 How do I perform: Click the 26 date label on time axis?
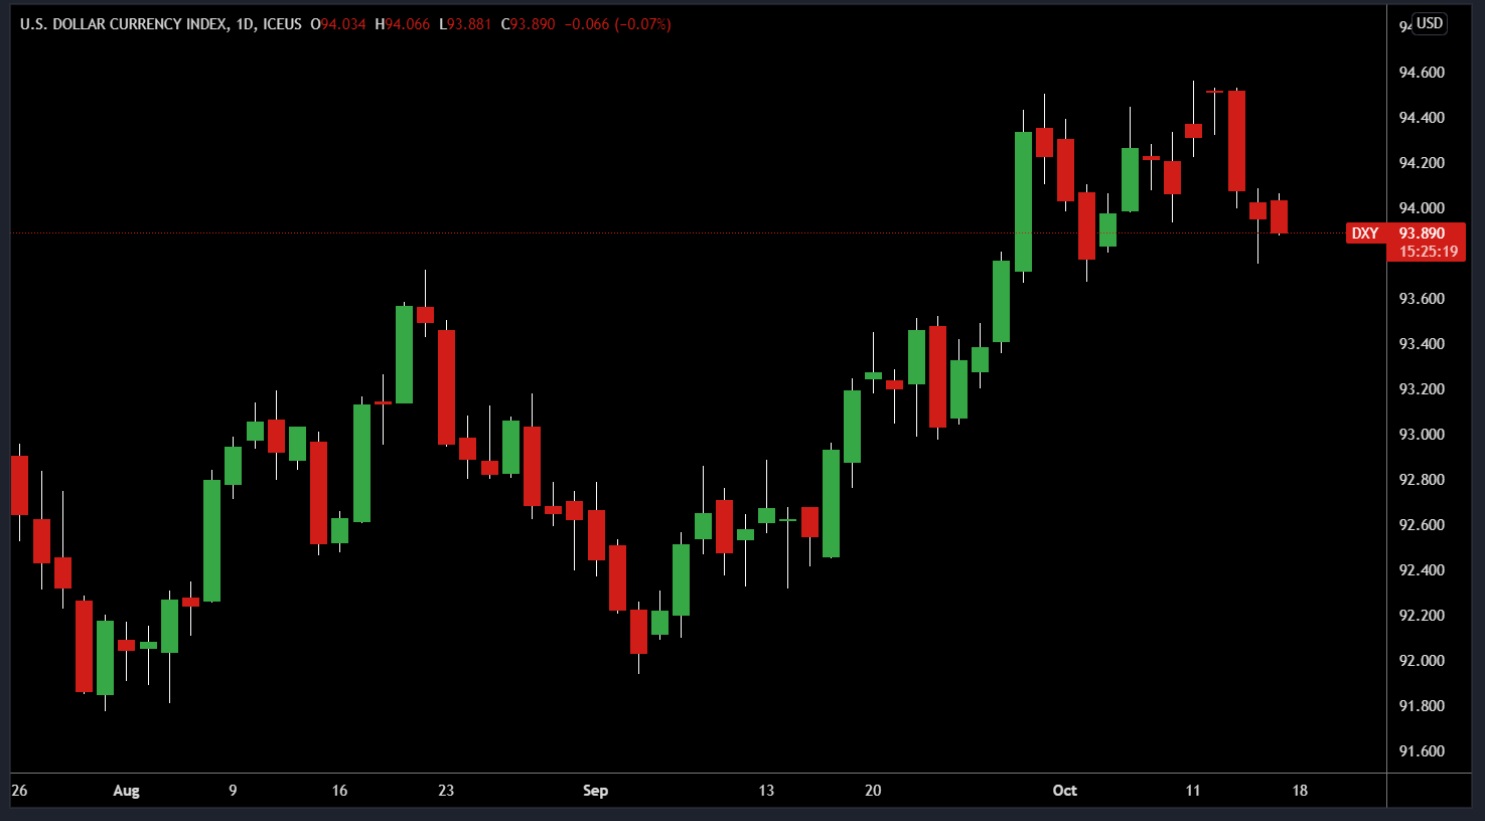point(19,790)
